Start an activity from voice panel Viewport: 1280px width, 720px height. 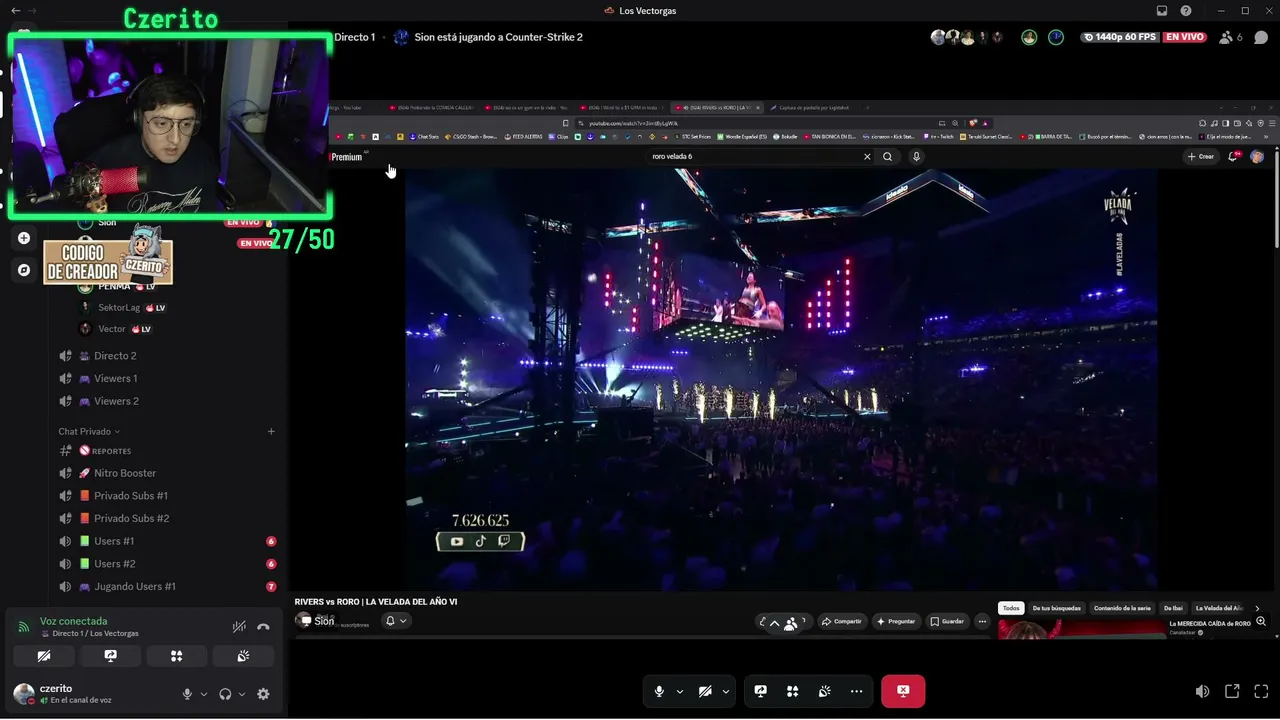point(177,656)
